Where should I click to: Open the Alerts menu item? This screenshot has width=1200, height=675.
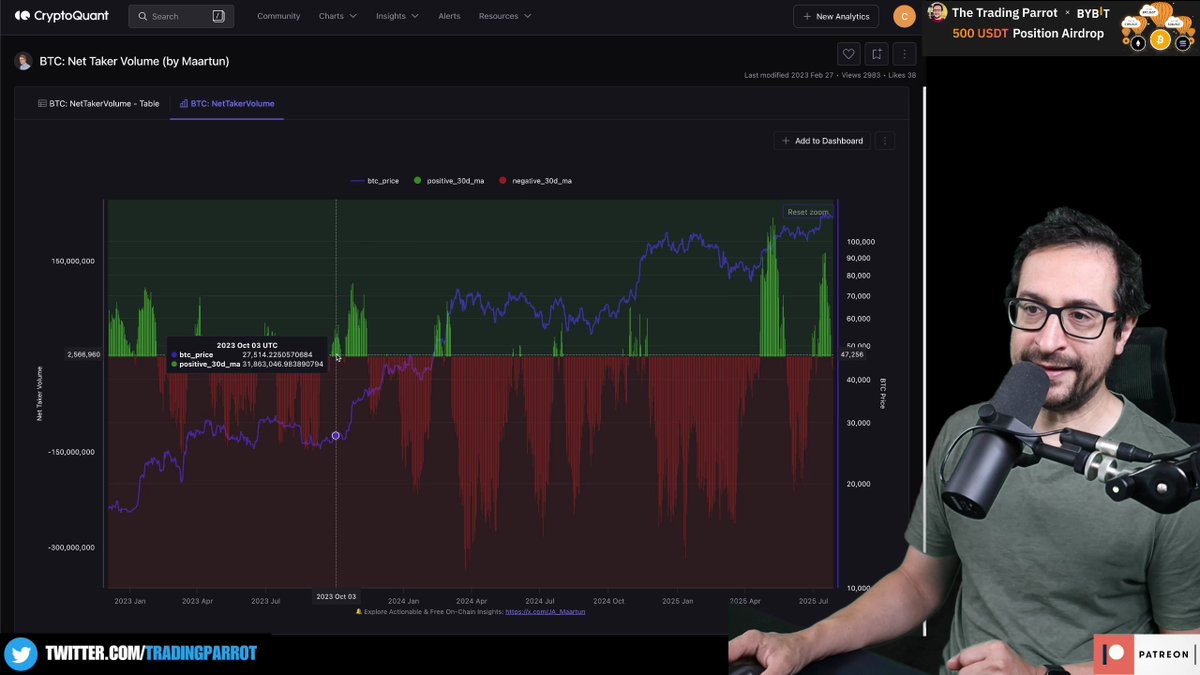pyautogui.click(x=449, y=16)
